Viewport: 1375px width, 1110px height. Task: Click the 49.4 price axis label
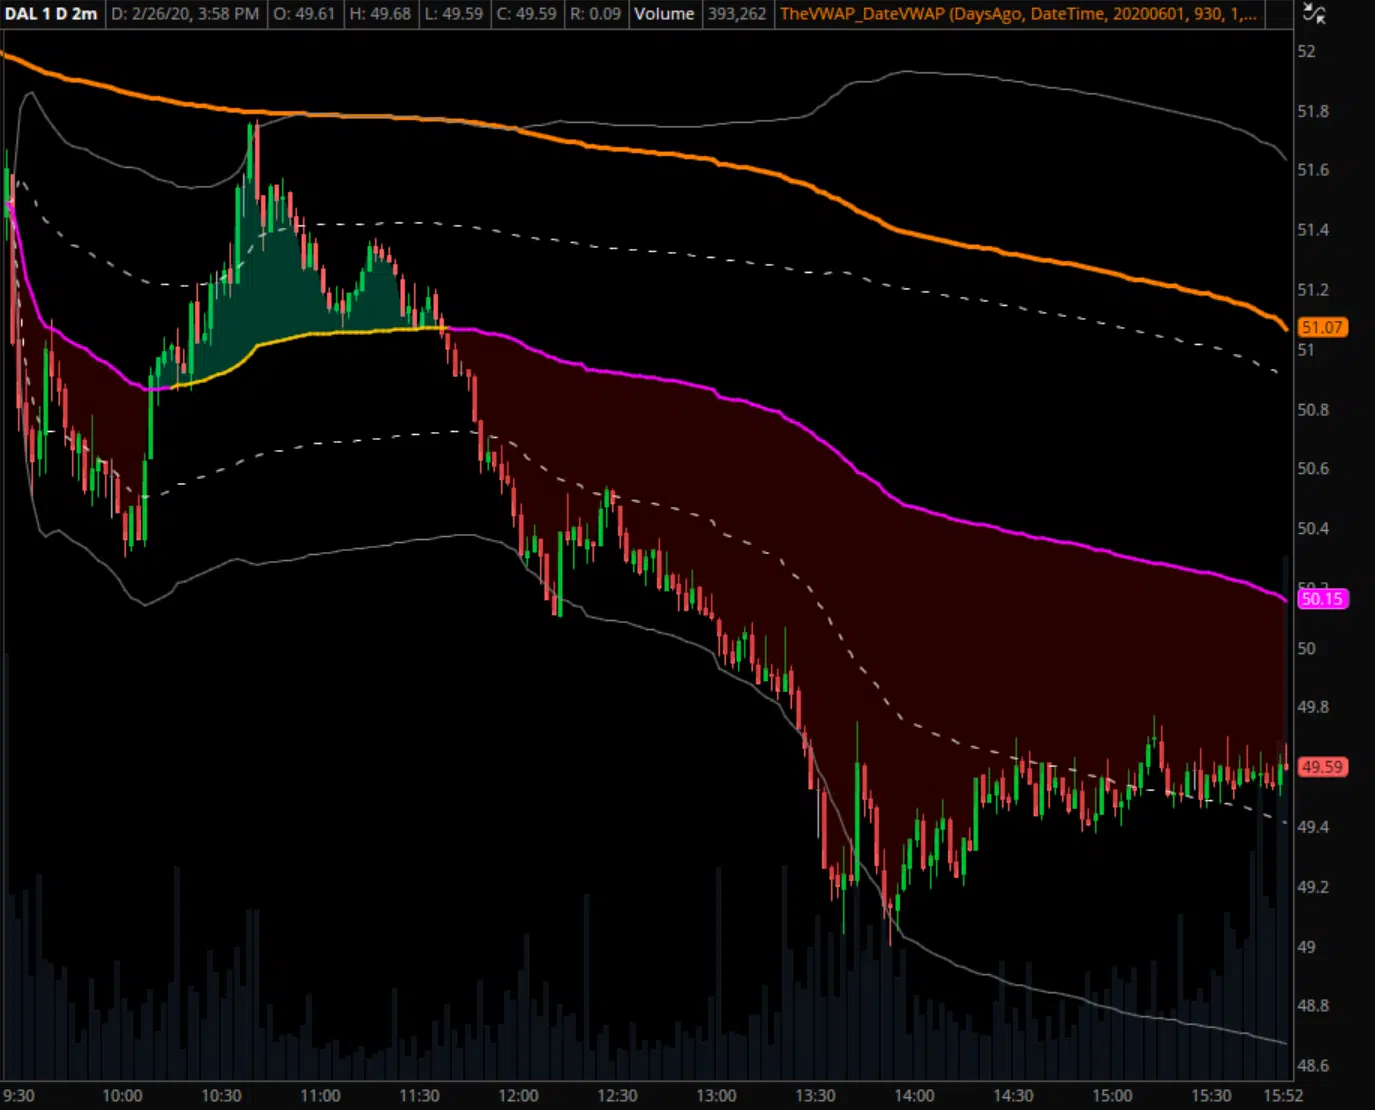click(x=1313, y=827)
